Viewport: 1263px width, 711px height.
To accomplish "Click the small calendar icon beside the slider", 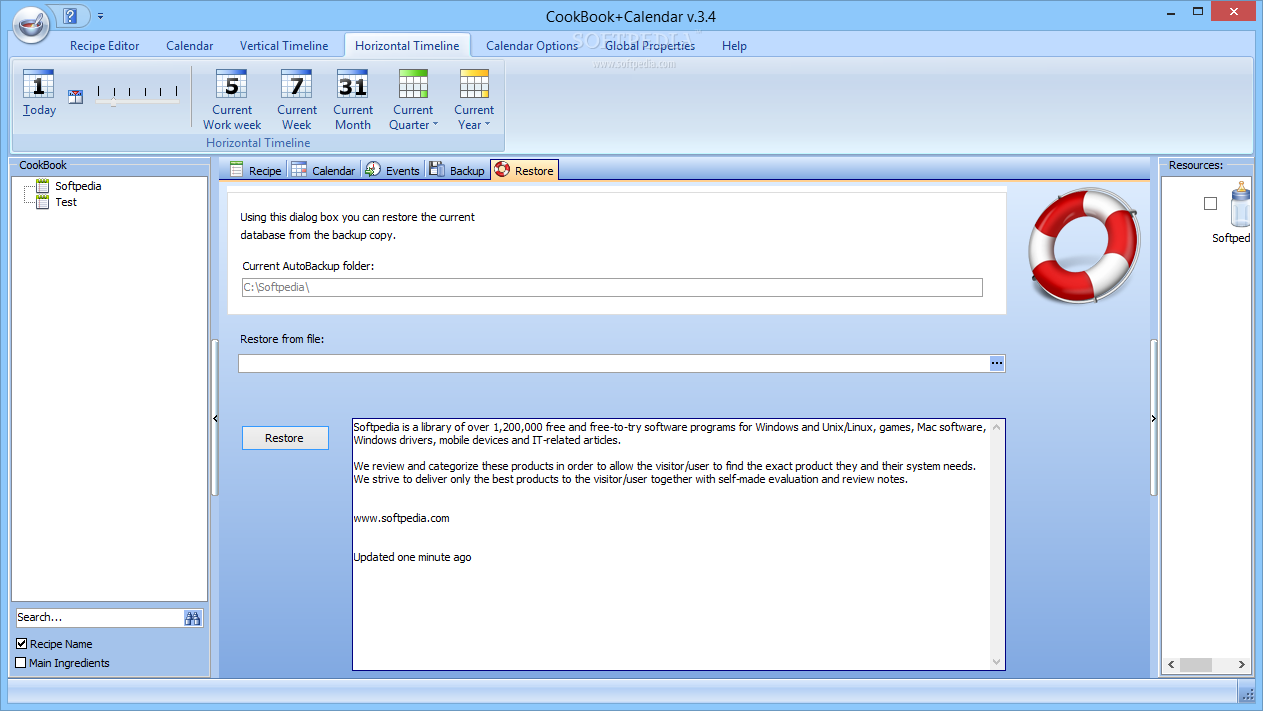I will pyautogui.click(x=75, y=97).
